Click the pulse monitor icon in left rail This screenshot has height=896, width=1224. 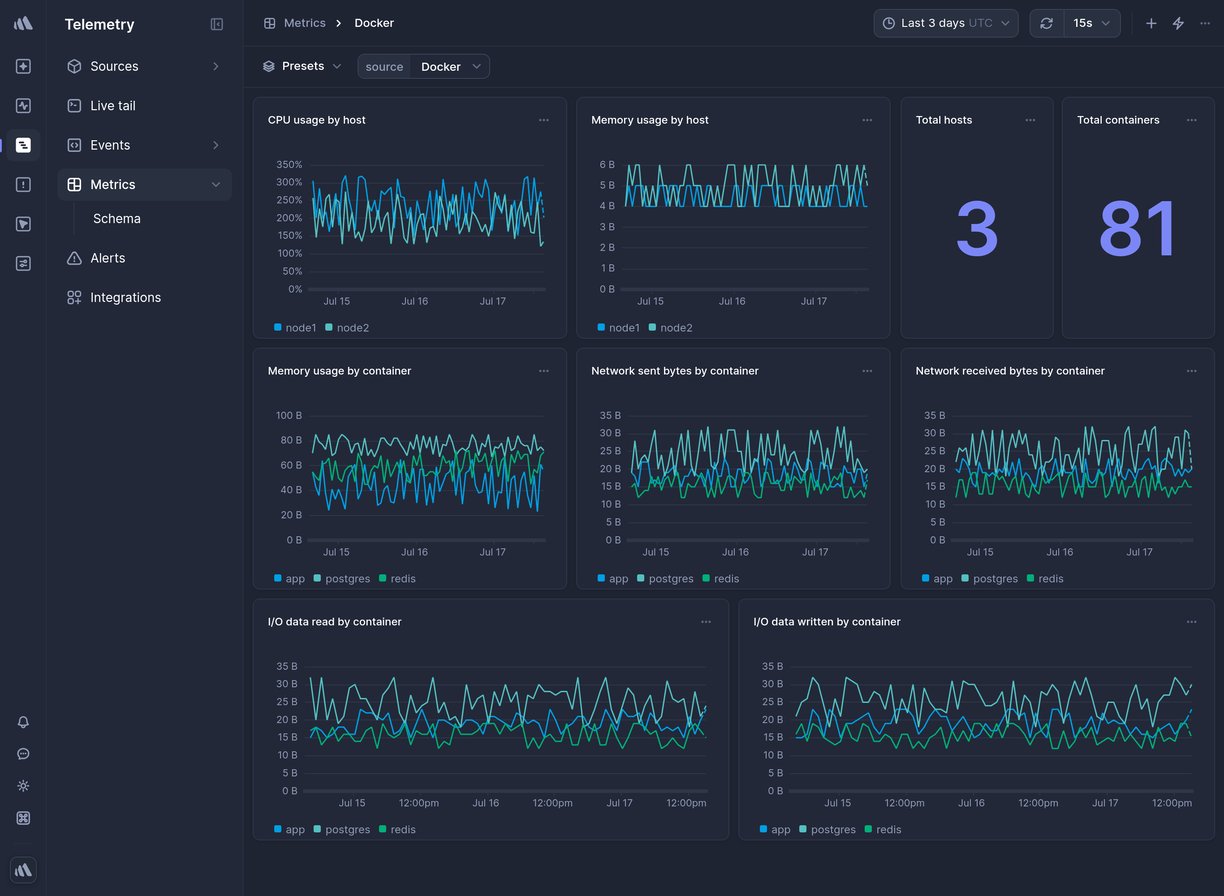tap(23, 105)
